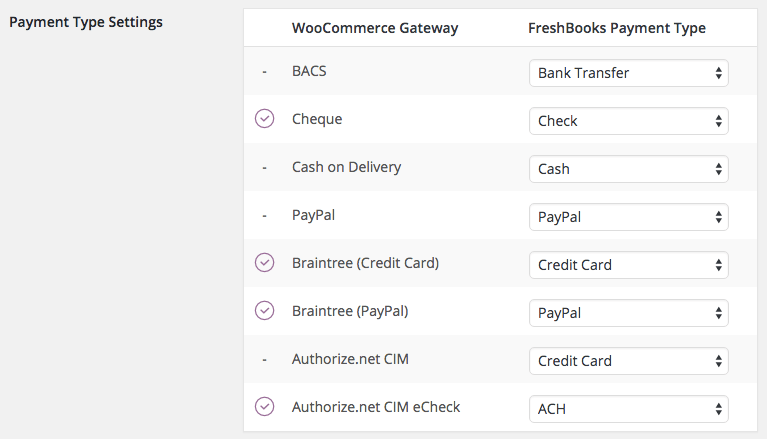This screenshot has width=767, height=439.
Task: Click the Authorize.net CIM eCheck gateway name
Action: 376,407
